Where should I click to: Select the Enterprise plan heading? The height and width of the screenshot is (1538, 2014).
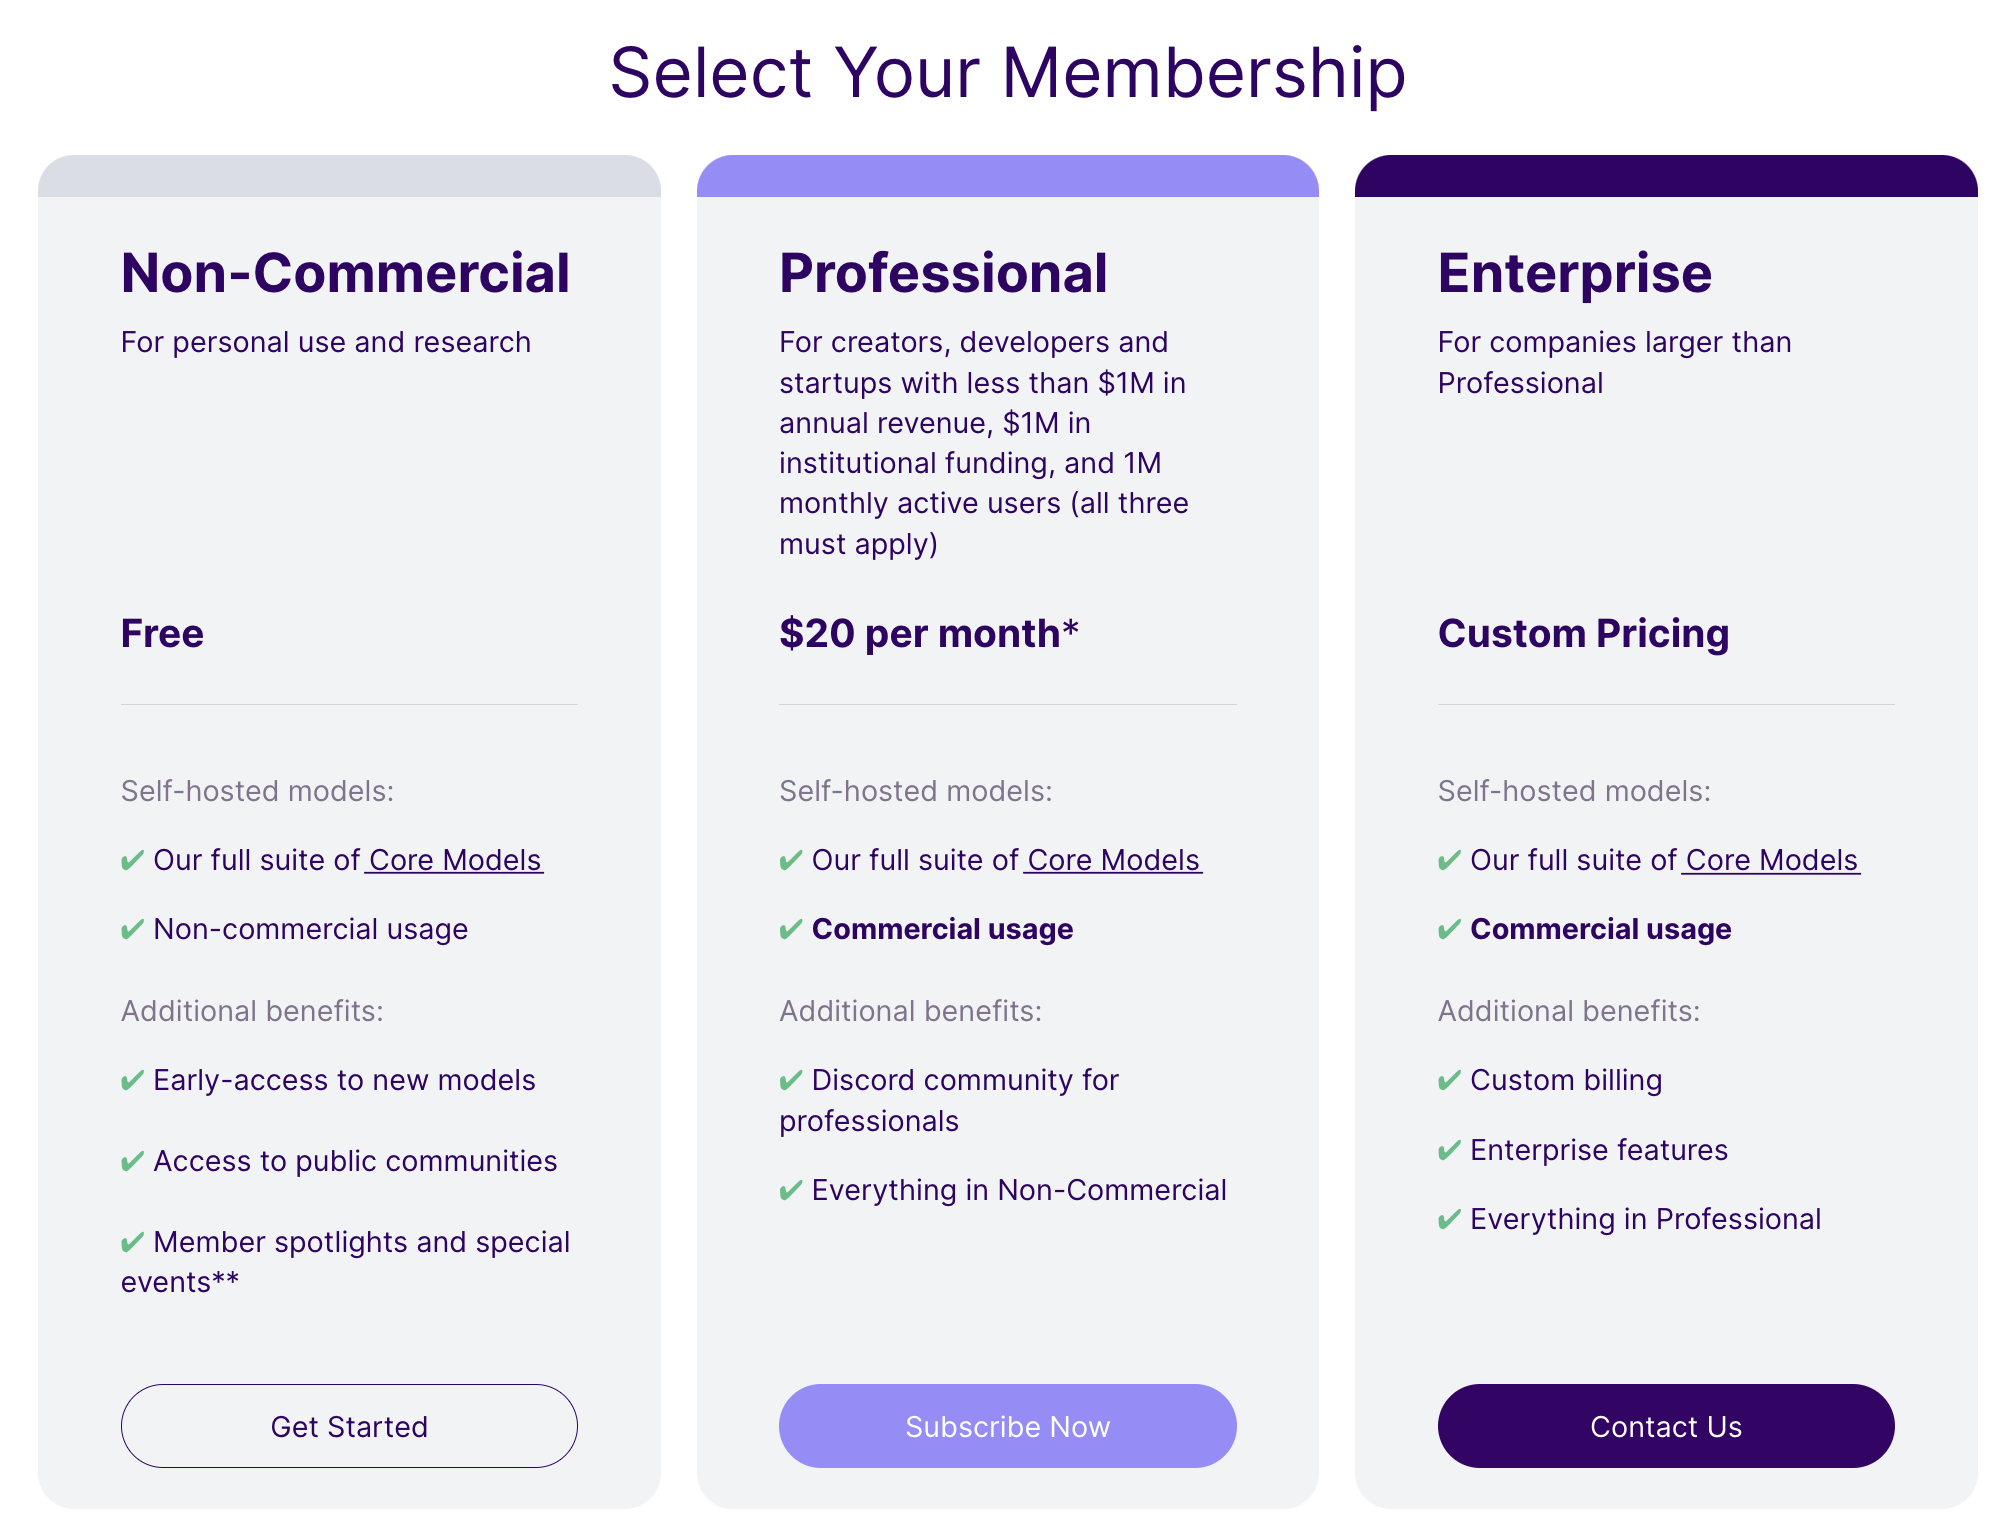coord(1575,273)
